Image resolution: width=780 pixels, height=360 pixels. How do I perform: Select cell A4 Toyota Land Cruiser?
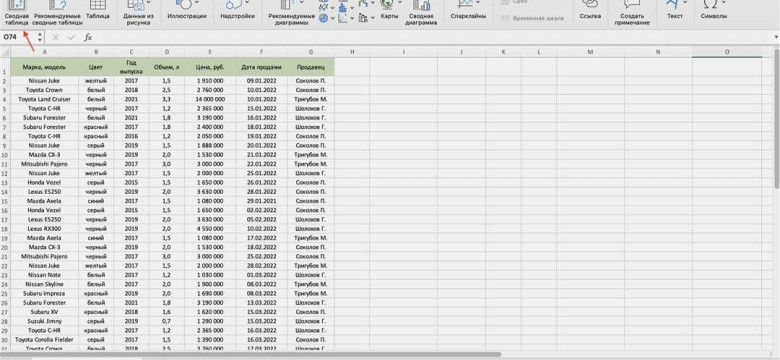pos(44,99)
